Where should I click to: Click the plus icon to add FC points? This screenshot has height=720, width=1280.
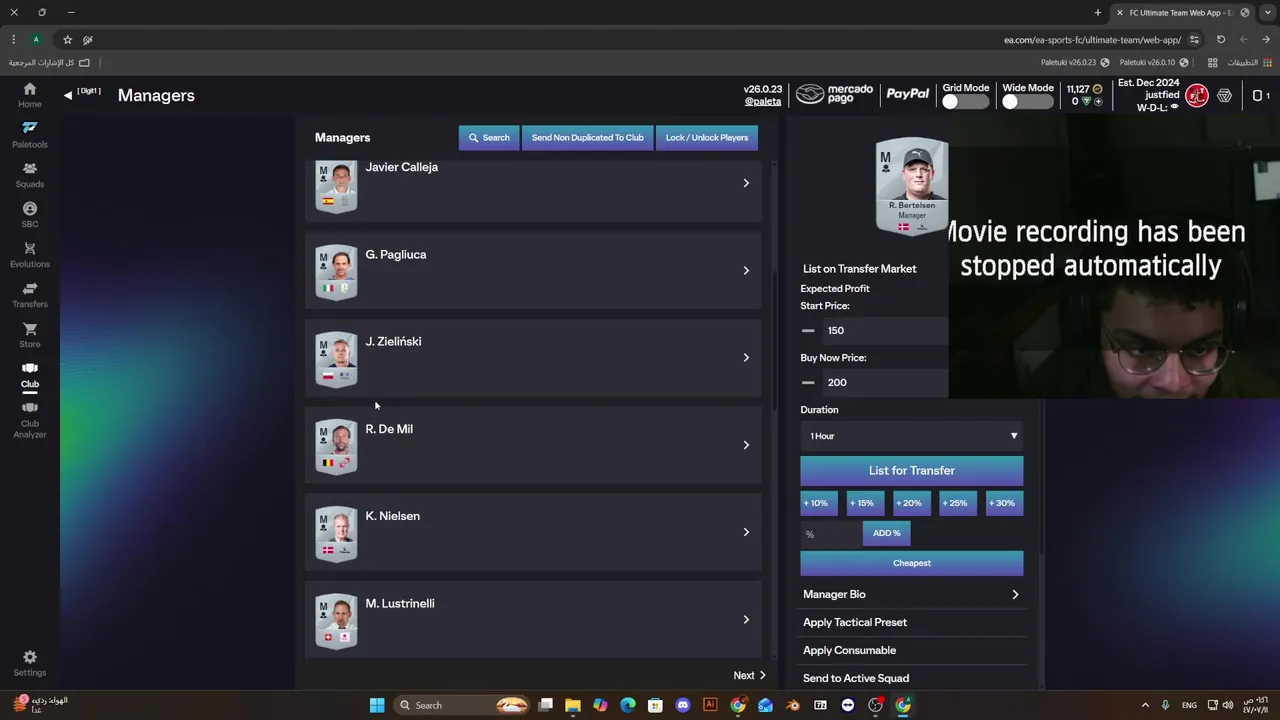point(1098,101)
